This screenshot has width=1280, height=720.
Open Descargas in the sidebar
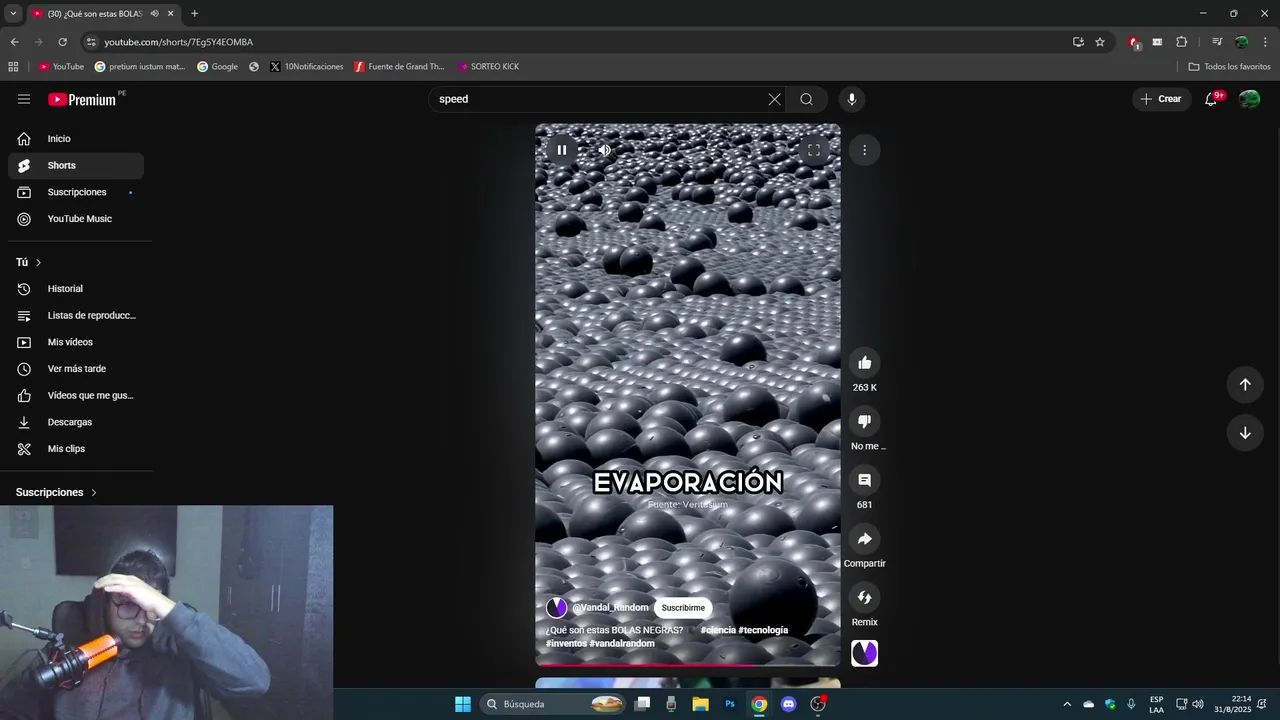coord(76,422)
